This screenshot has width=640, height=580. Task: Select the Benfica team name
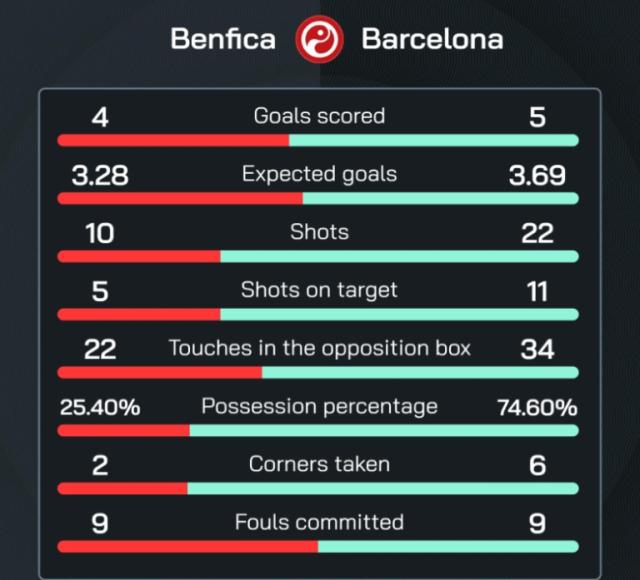tap(222, 40)
